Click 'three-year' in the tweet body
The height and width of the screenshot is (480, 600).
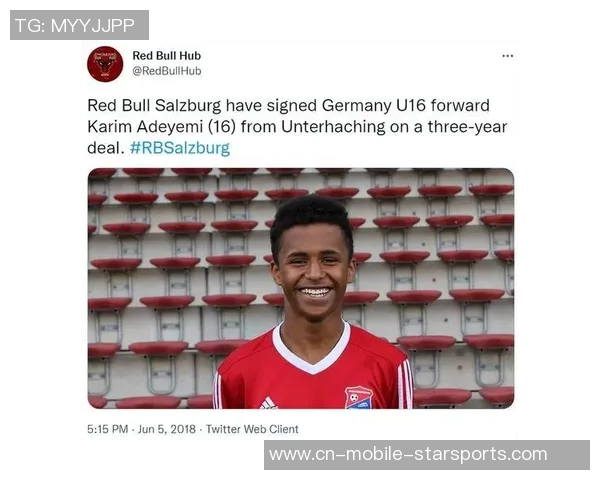point(468,127)
